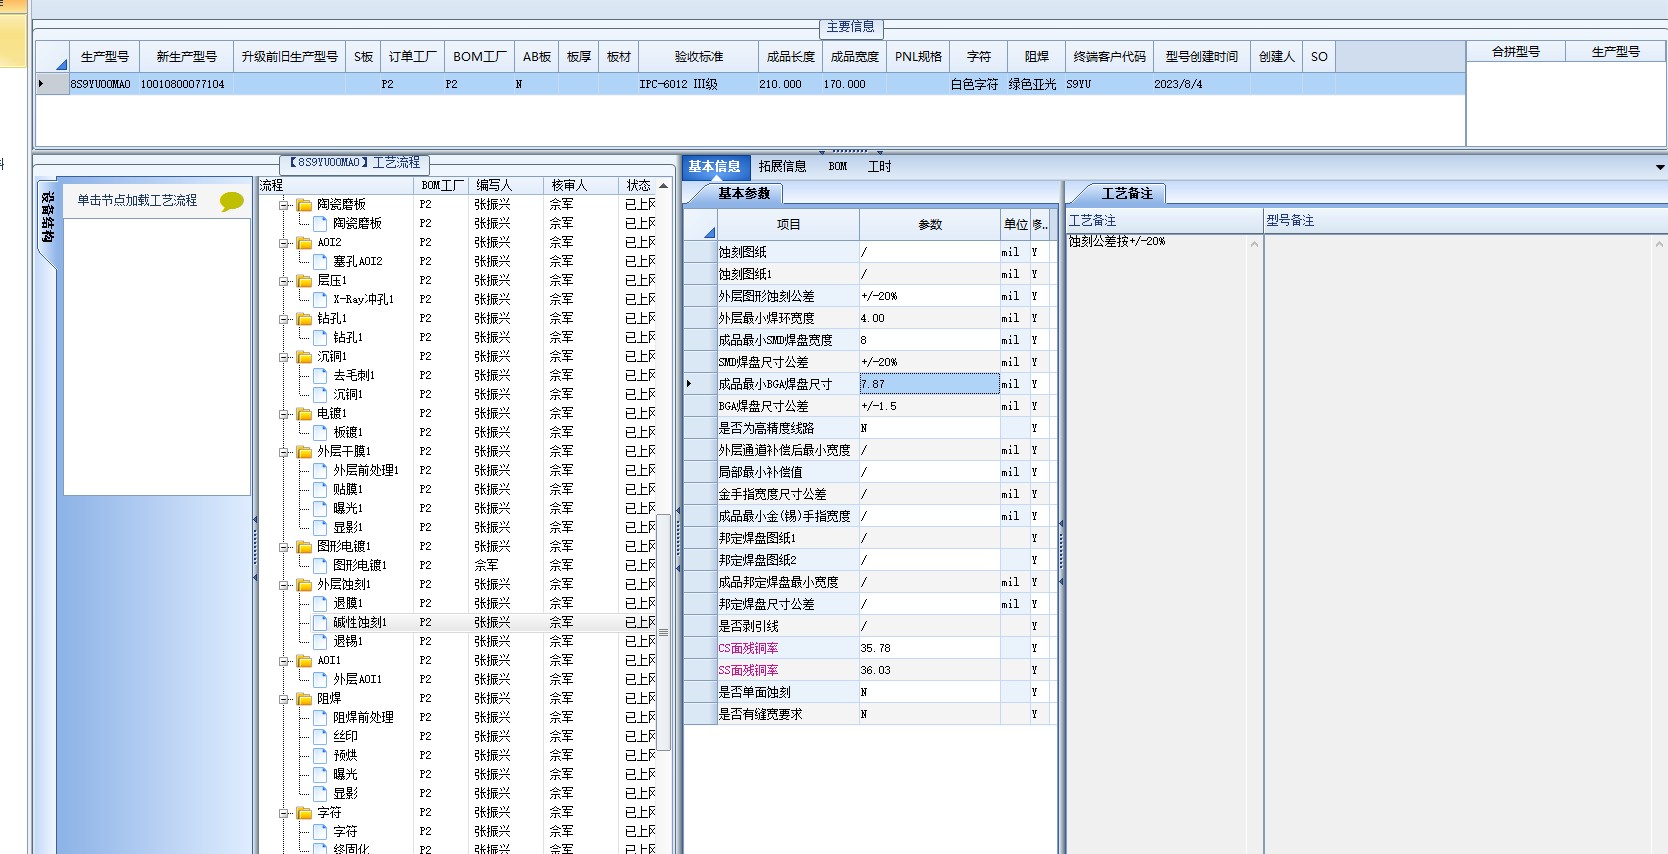Click the AOI2 folder icon
1668x854 pixels.
coord(305,242)
